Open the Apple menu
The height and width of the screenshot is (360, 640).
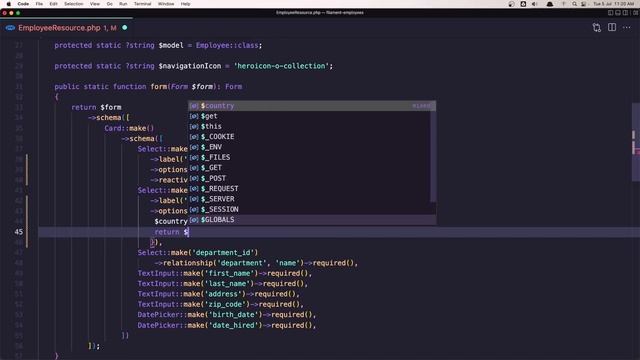point(9,4)
